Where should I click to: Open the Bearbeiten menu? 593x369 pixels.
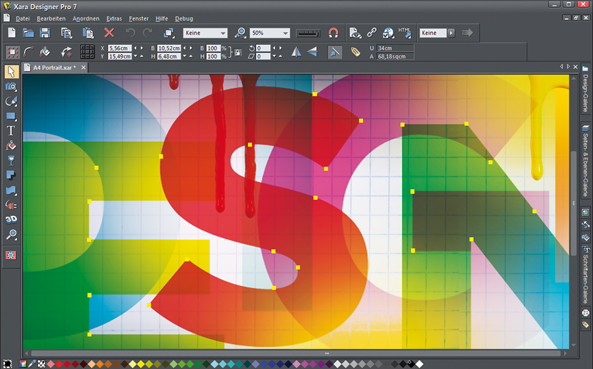(51, 19)
